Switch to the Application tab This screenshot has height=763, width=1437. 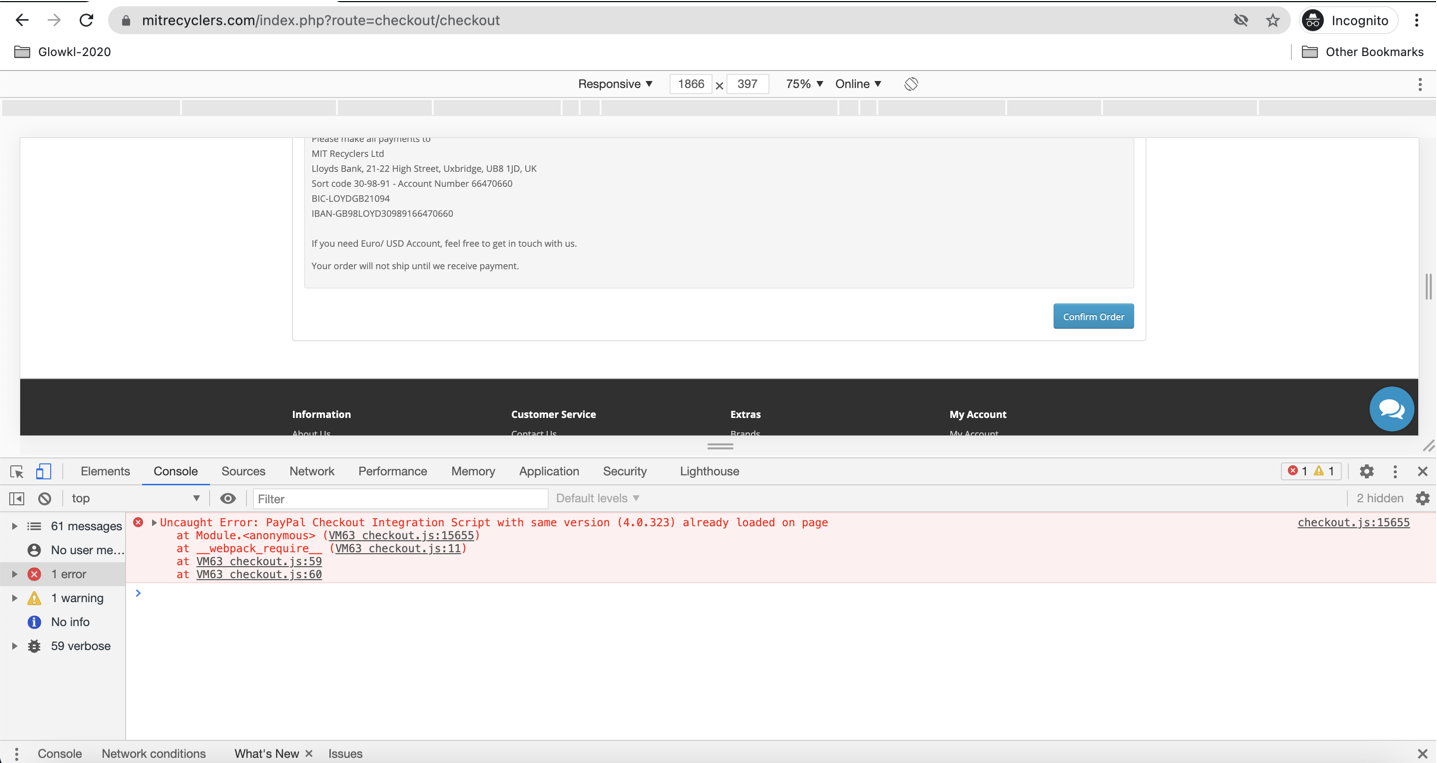[549, 471]
